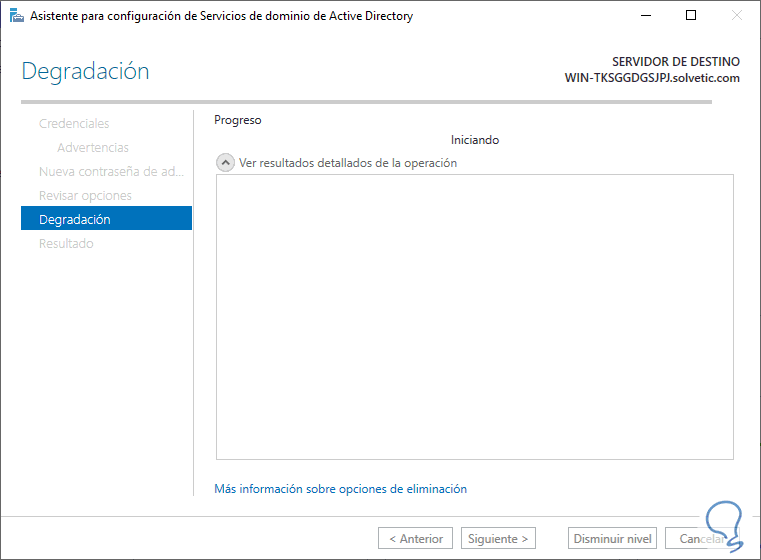
Task: Select Nueva contraseña de ad... step
Action: pyautogui.click(x=111, y=172)
